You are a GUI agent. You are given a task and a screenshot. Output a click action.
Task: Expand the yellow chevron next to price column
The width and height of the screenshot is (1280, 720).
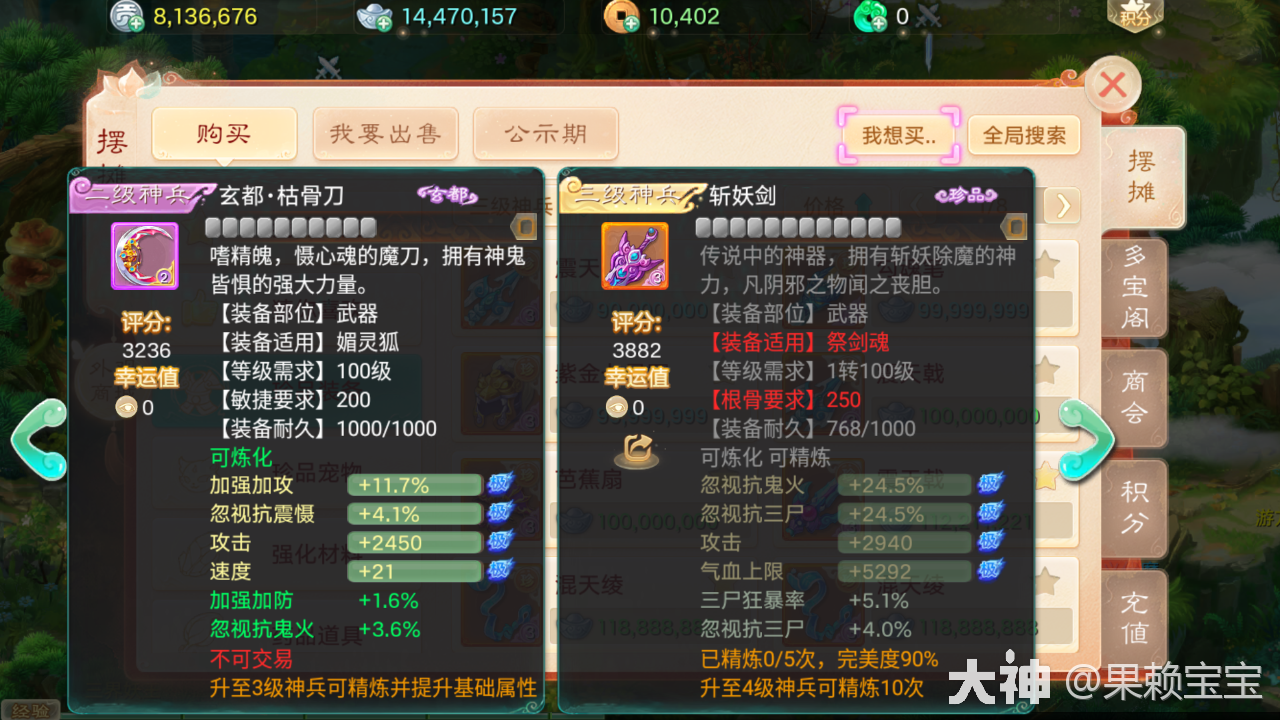coord(1063,206)
